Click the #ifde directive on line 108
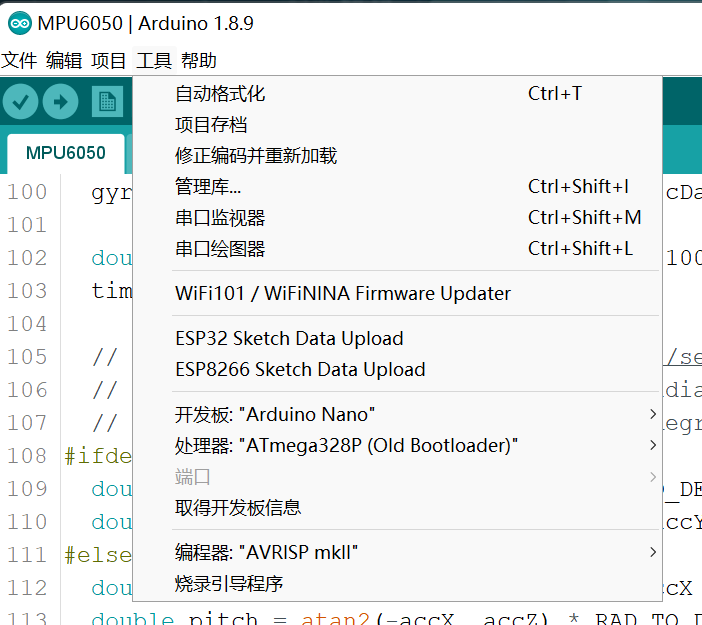 tap(98, 456)
